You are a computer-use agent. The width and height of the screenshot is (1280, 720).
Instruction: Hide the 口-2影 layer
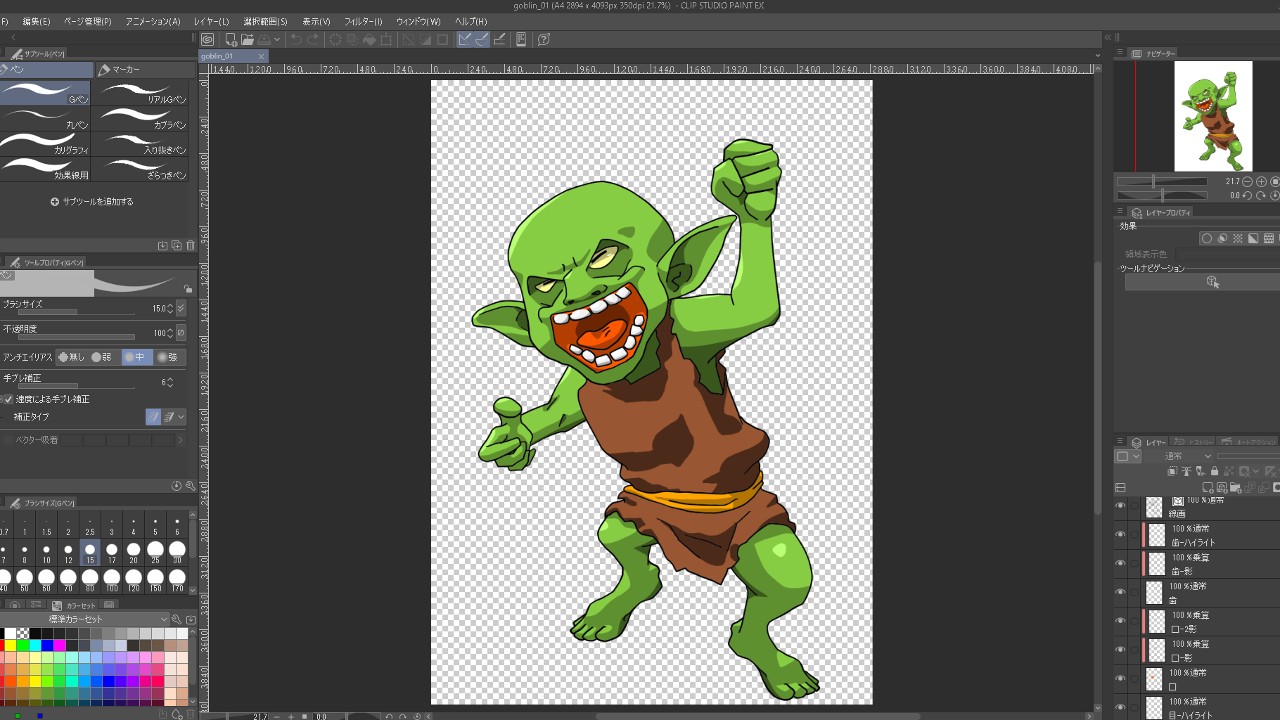click(1120, 621)
